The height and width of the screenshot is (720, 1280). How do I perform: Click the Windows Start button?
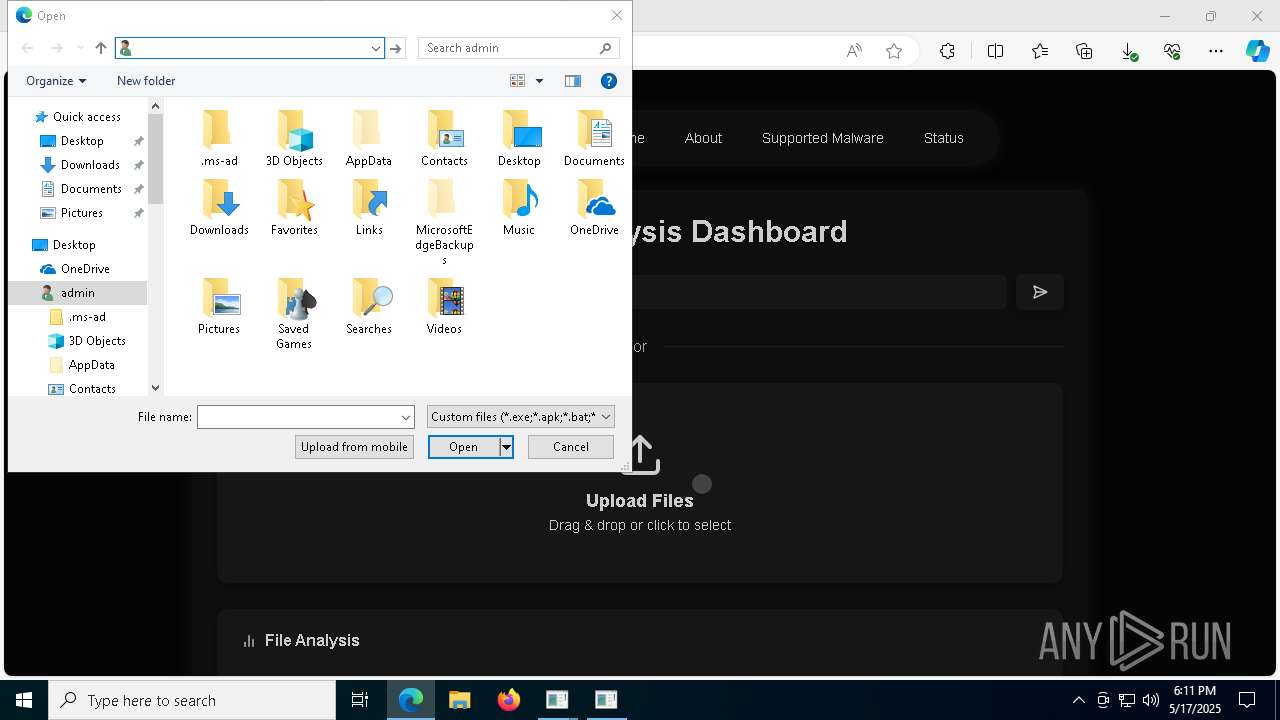(x=24, y=700)
